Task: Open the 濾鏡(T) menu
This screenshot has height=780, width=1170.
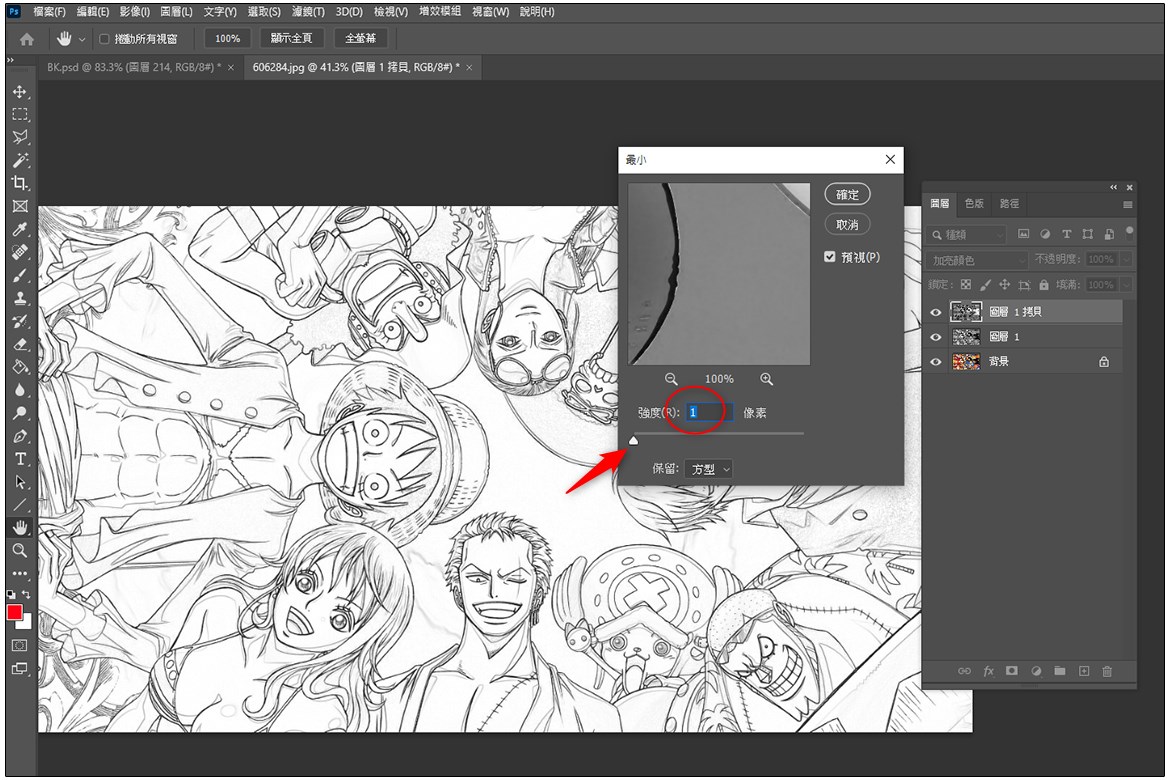Action: click(308, 12)
